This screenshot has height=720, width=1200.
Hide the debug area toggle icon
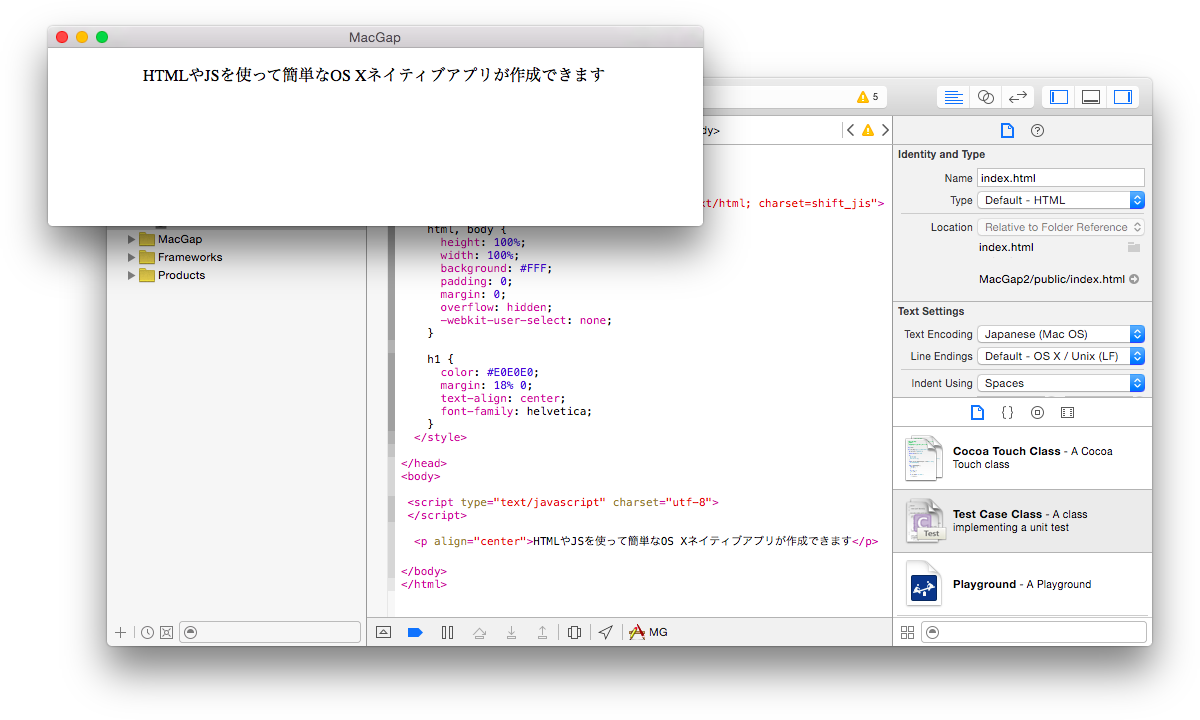[383, 632]
